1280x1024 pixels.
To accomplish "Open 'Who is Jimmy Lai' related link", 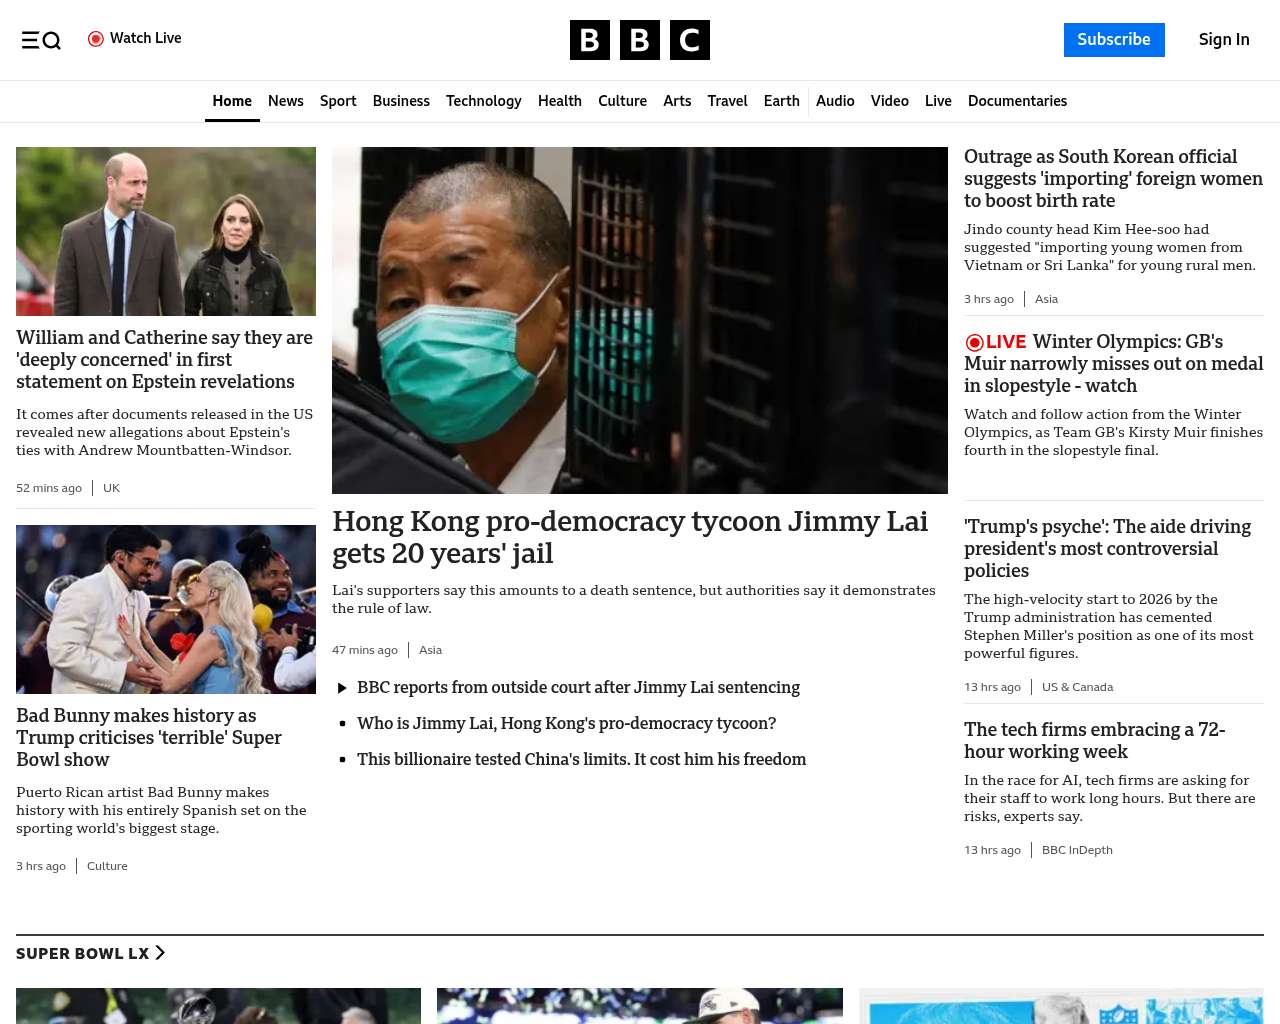I will click(x=566, y=723).
